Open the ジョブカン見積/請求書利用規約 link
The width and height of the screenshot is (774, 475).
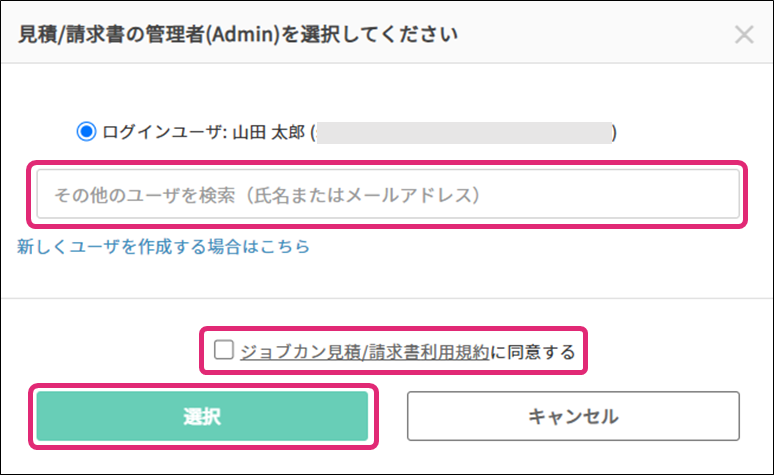coord(365,351)
